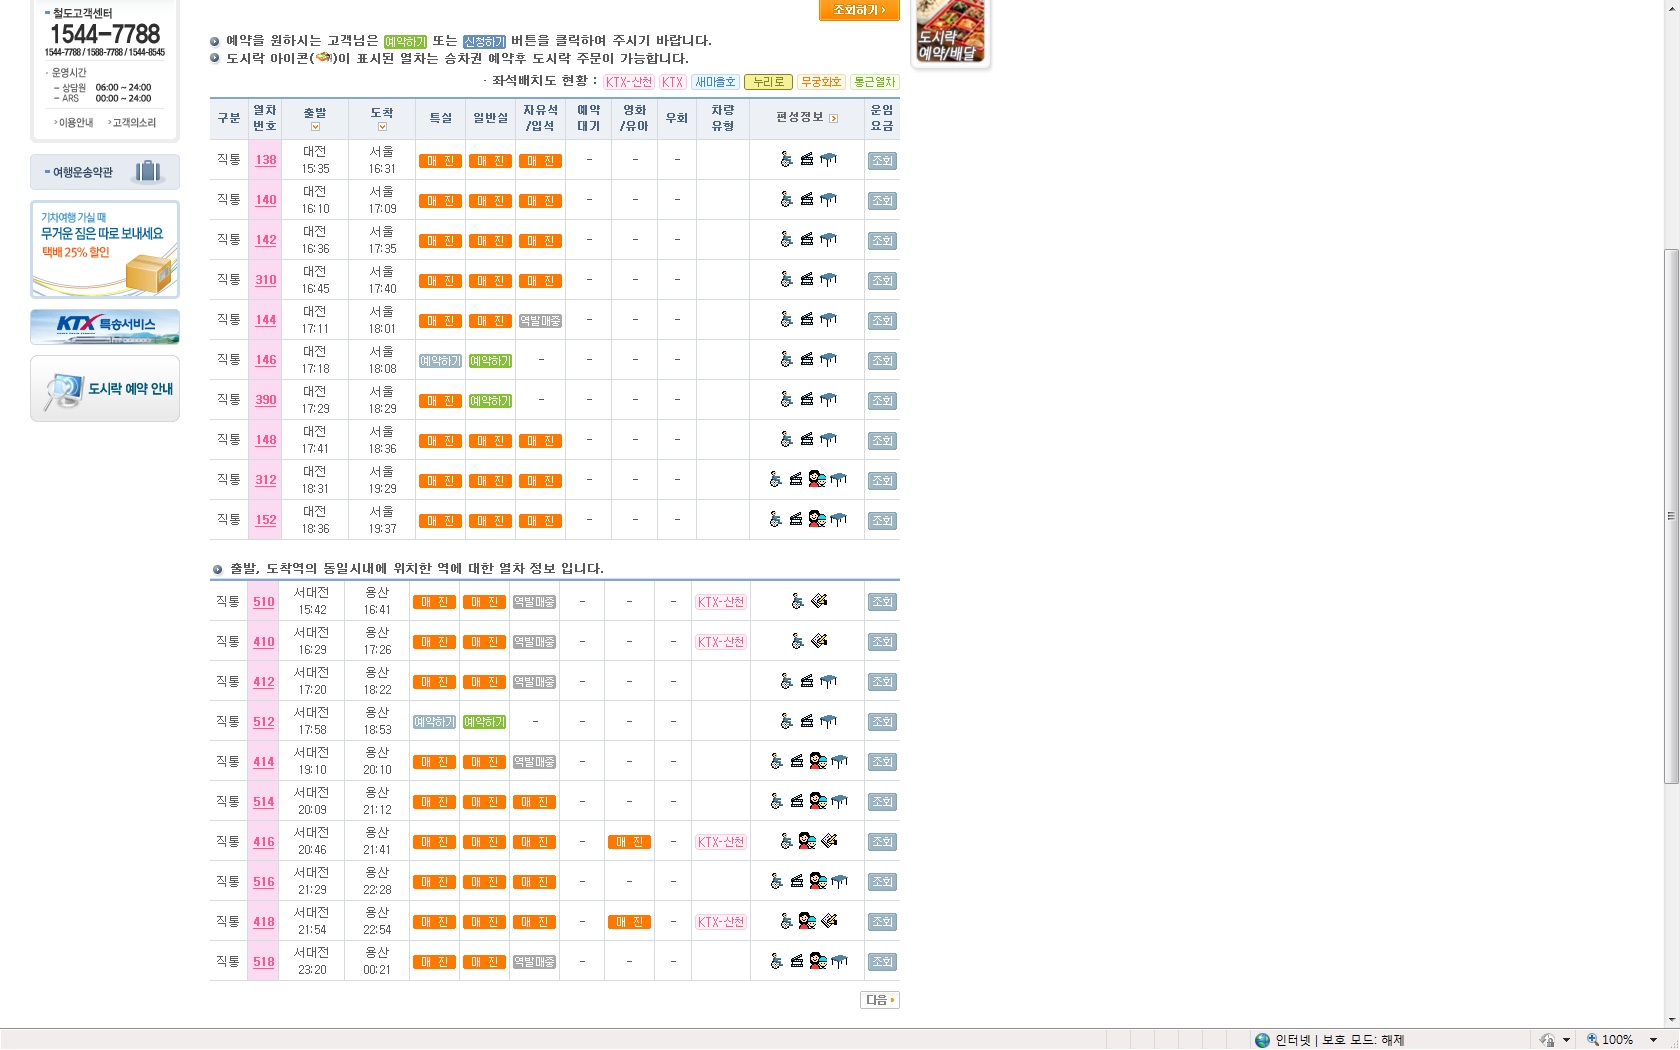The image size is (1680, 1050).
Task: Expand the 편성정보 column arrow
Action: (x=834, y=118)
